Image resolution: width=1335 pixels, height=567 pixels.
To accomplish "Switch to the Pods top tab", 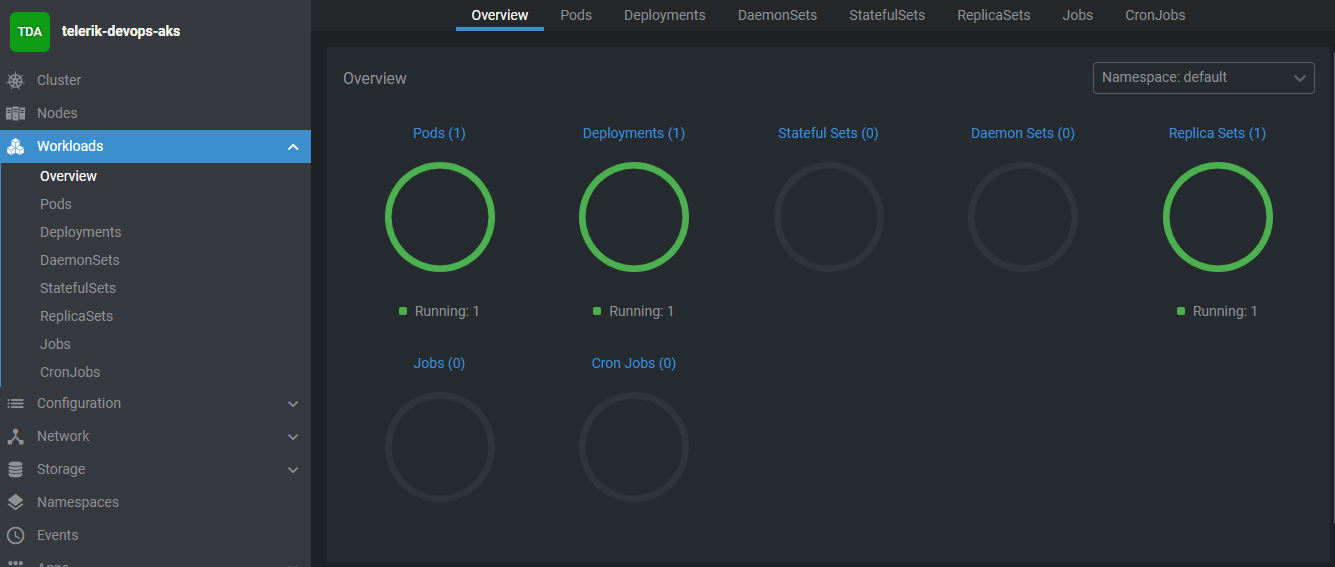I will (x=576, y=15).
